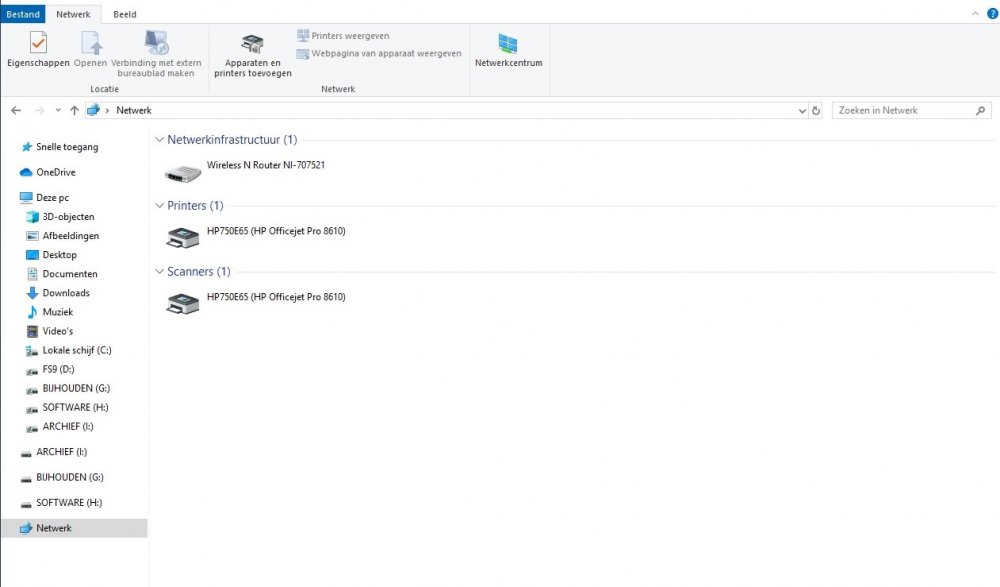Viewport: 1000px width, 587px height.
Task: Select OneDrive in the sidebar
Action: [x=55, y=172]
